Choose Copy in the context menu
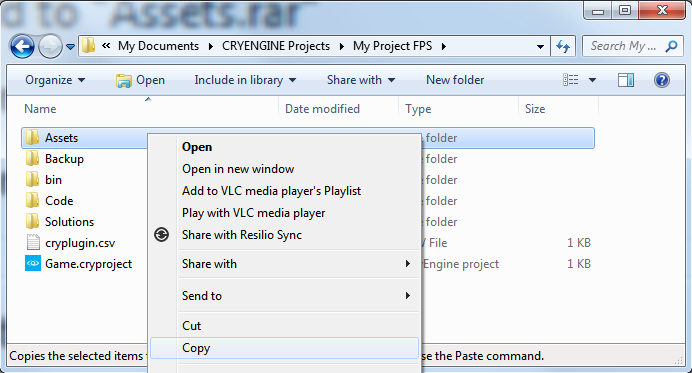Image resolution: width=692 pixels, height=373 pixels. (x=285, y=348)
